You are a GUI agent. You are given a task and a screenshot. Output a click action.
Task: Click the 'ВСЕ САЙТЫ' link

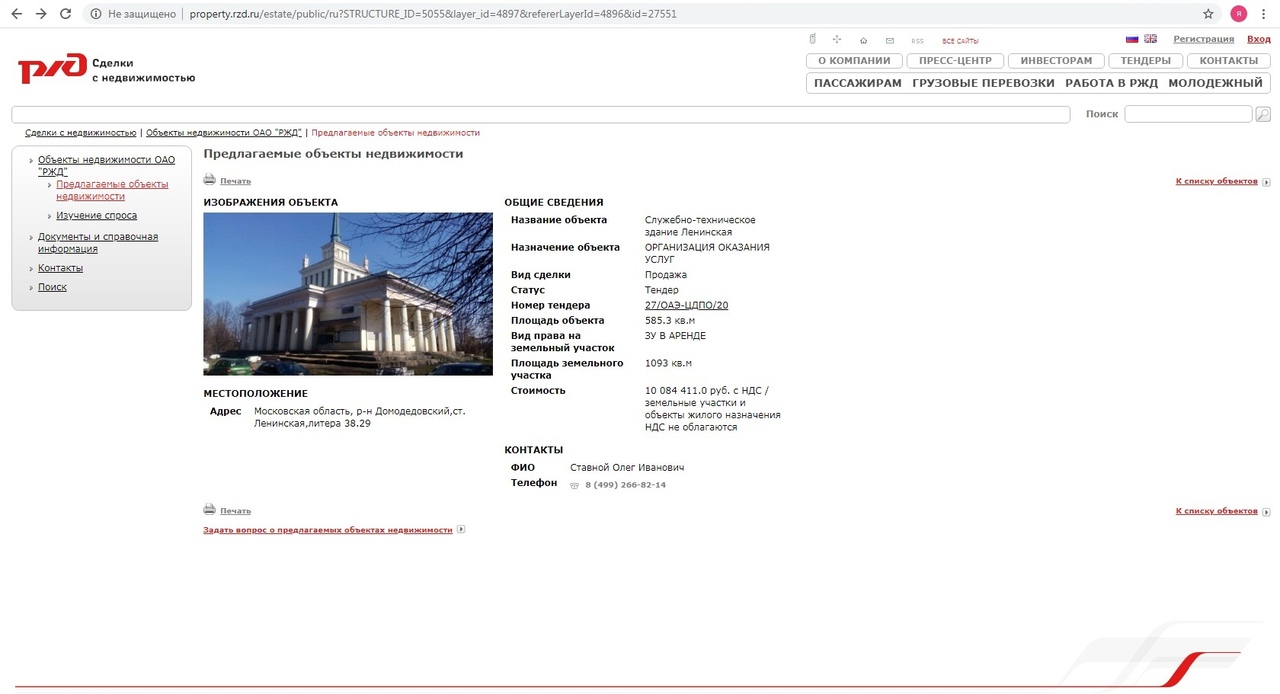960,41
